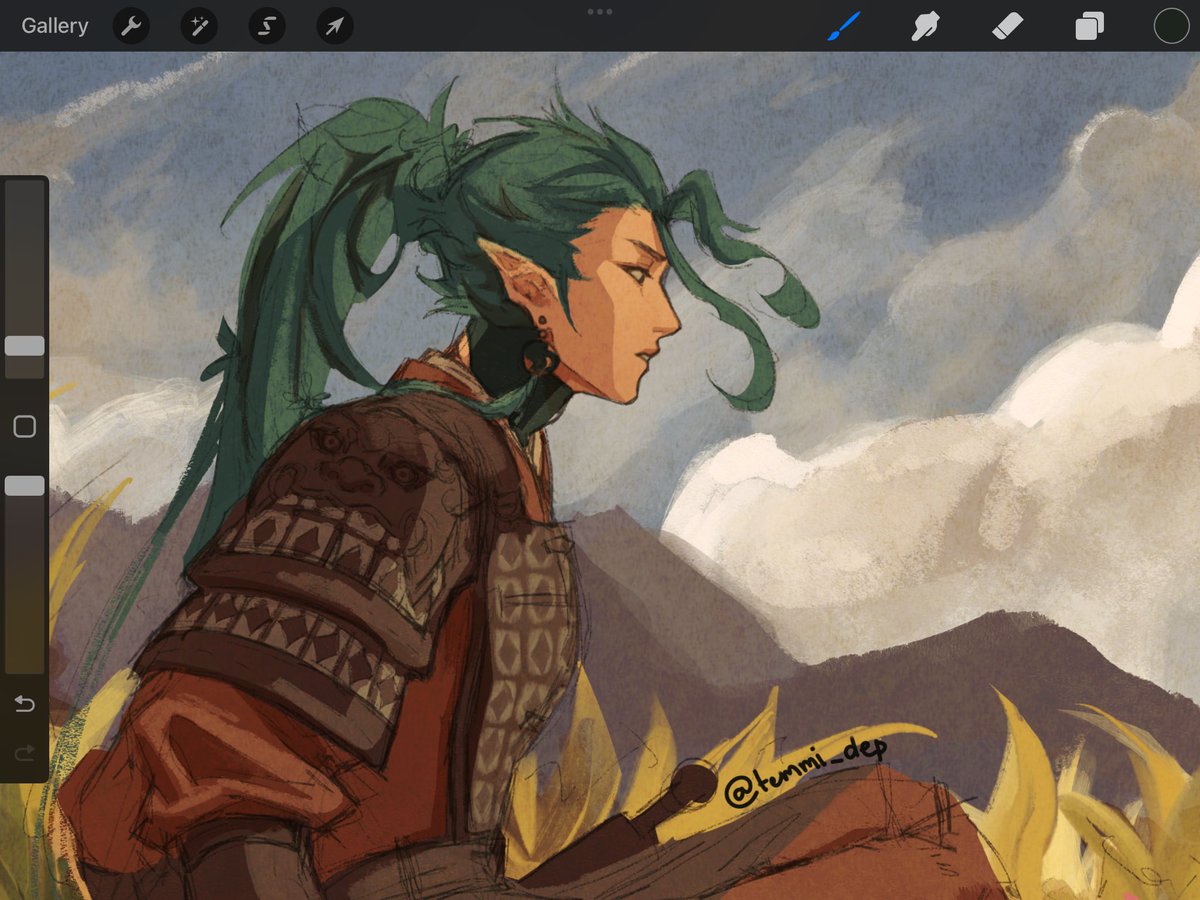1200x900 pixels.
Task: Select the Eraser tool
Action: click(1007, 26)
